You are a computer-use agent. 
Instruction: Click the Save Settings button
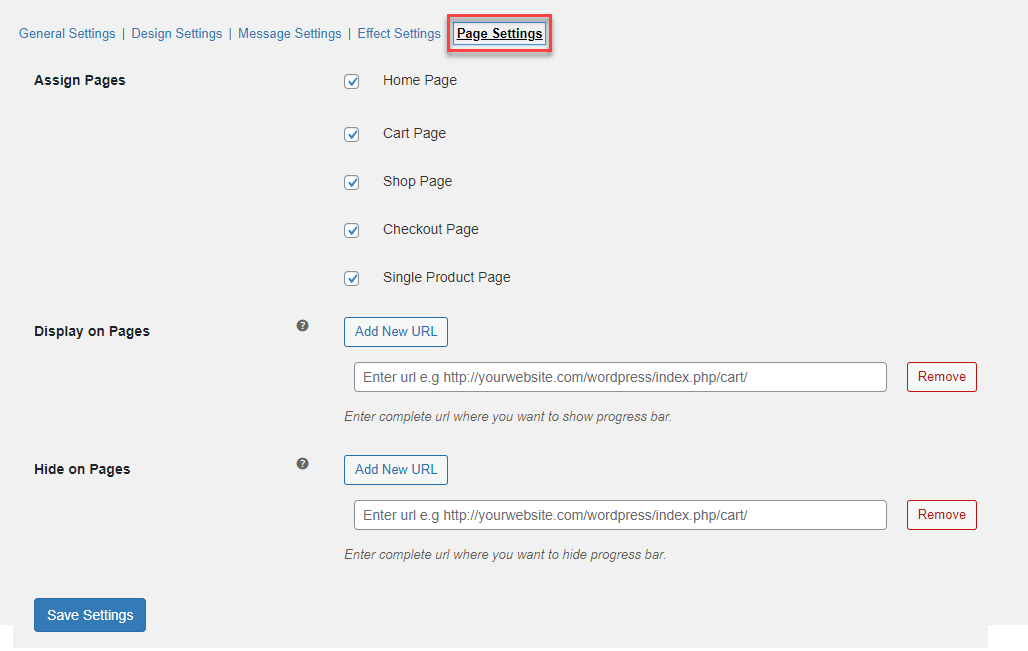pyautogui.click(x=90, y=615)
